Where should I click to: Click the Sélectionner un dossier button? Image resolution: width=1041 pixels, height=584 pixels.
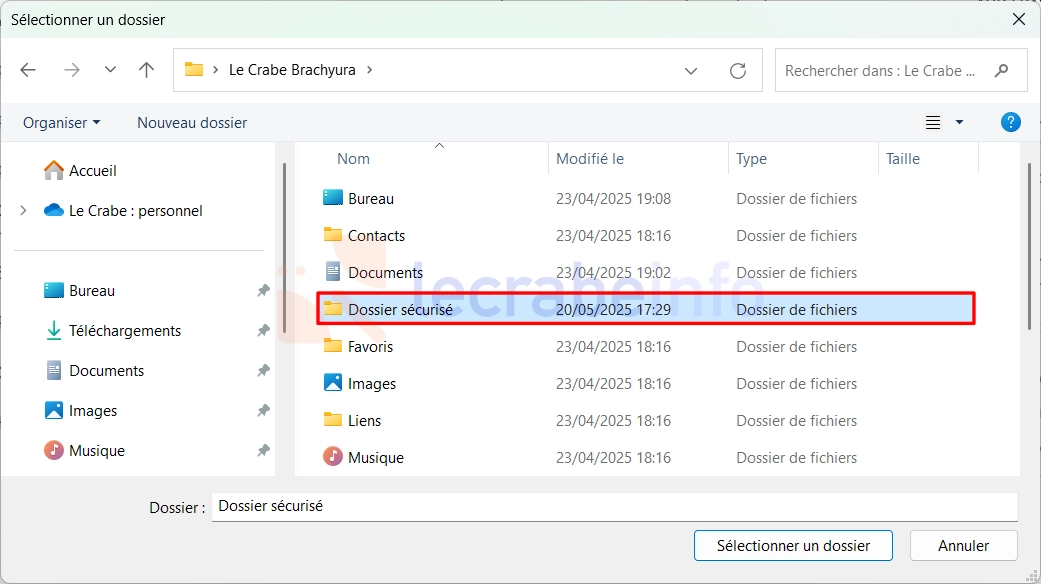pos(793,546)
